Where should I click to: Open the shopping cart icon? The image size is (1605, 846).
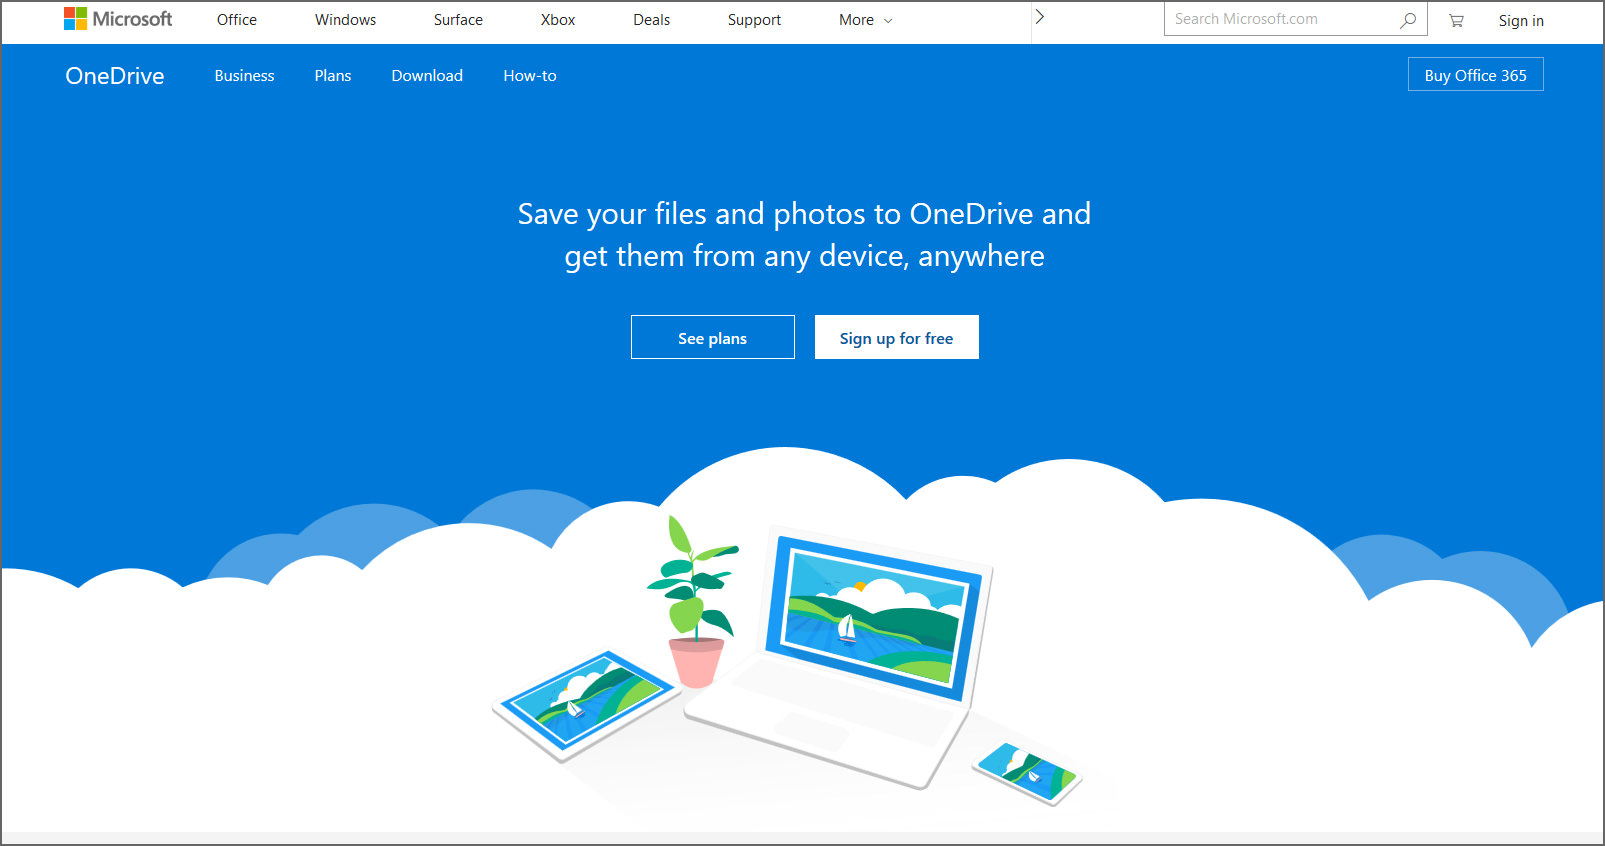[1456, 20]
